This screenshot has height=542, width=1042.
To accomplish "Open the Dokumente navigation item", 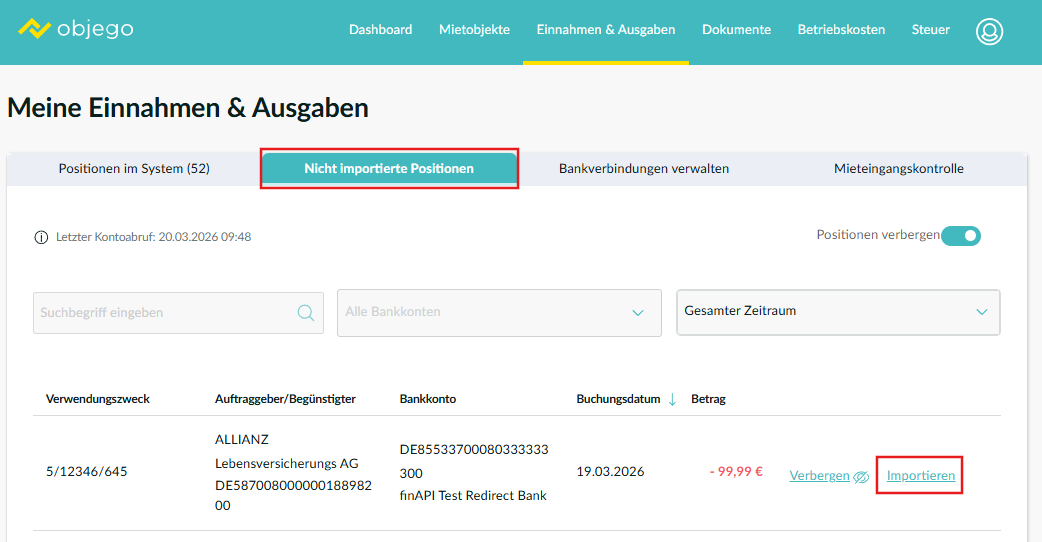I will (x=736, y=30).
